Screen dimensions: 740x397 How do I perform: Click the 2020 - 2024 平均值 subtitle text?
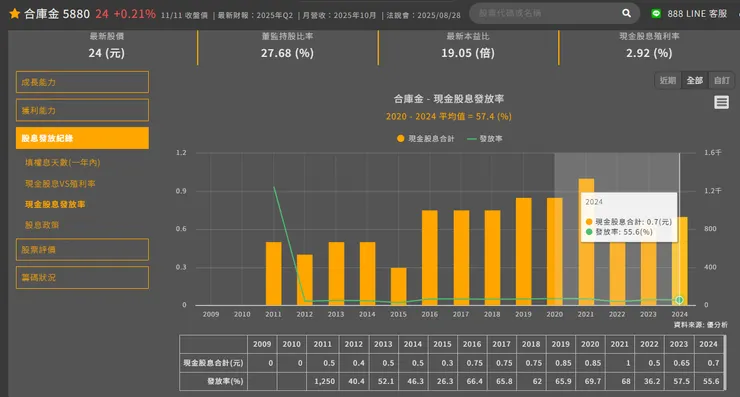point(448,116)
